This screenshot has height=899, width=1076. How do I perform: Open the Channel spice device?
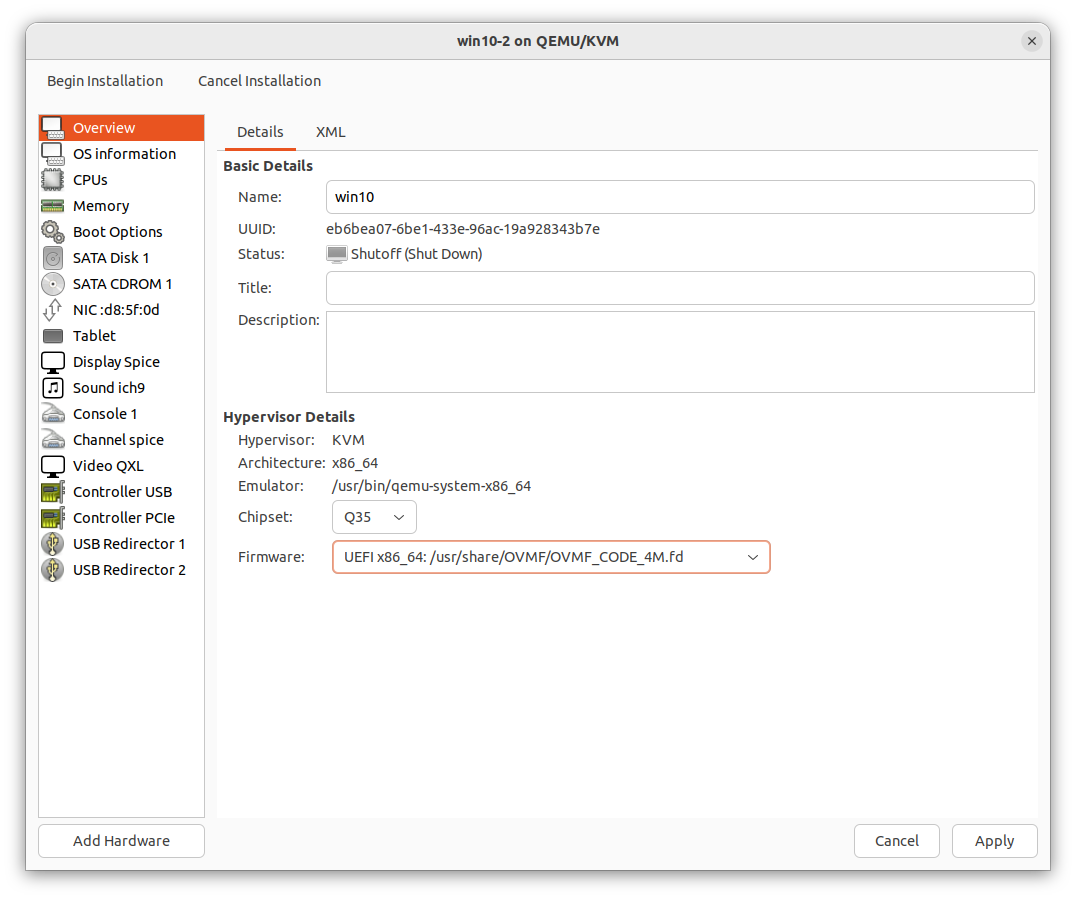pyautogui.click(x=118, y=439)
